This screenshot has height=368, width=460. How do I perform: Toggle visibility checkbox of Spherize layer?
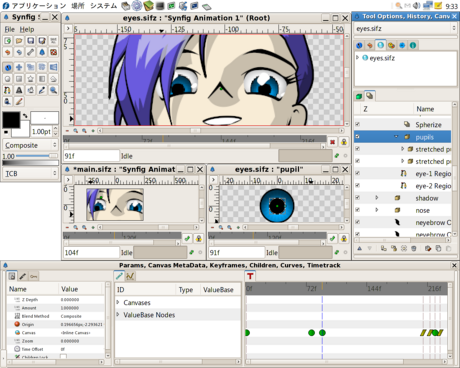pos(357,124)
